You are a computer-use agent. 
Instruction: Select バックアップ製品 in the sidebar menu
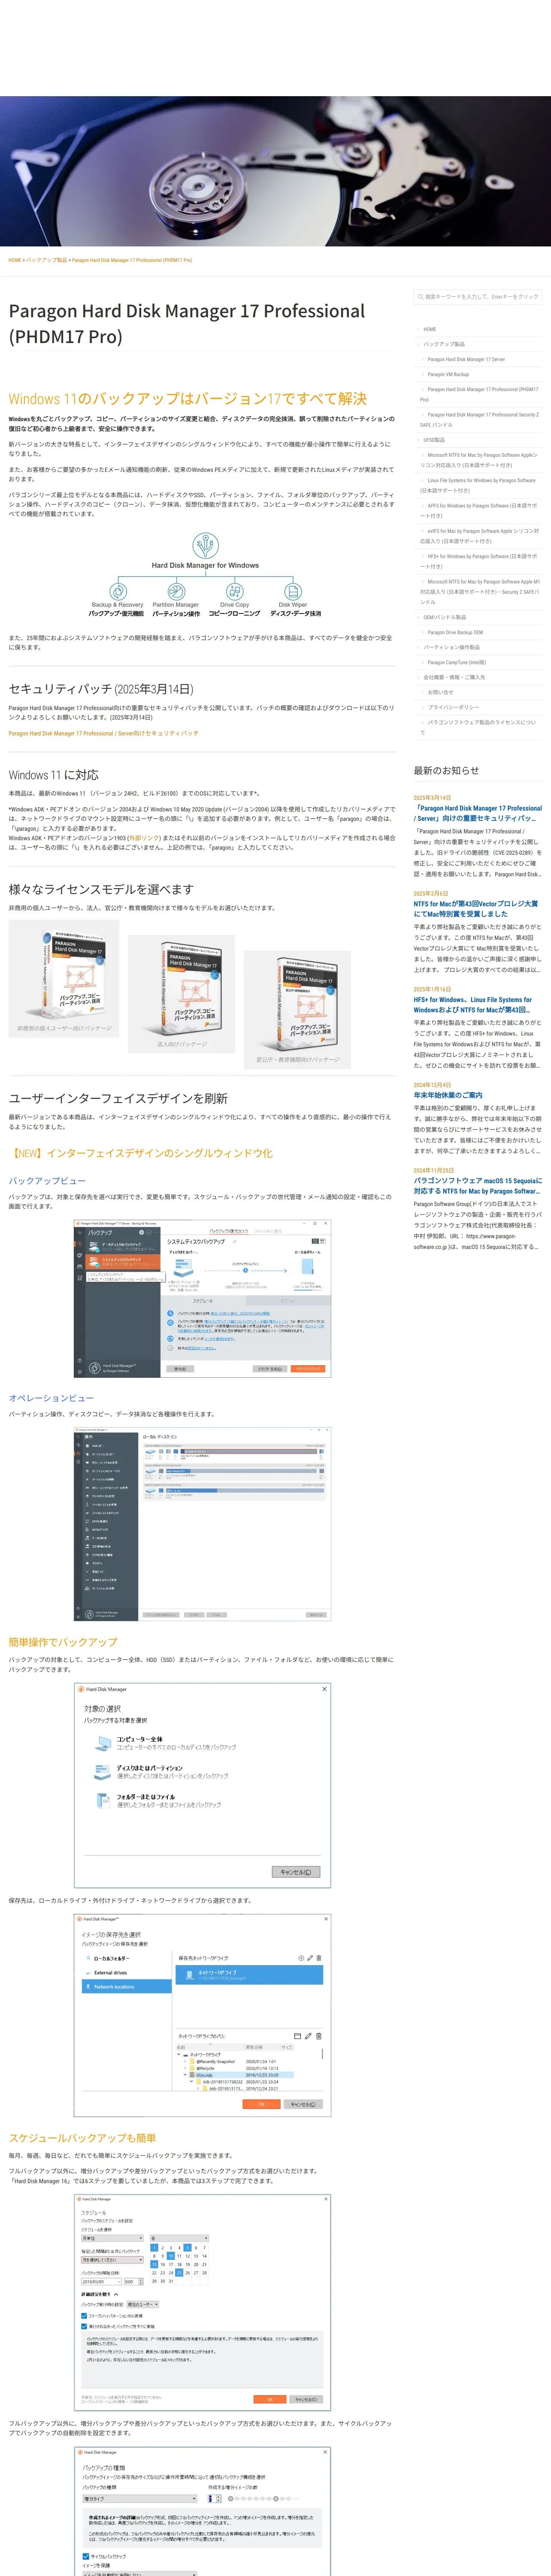tap(444, 344)
